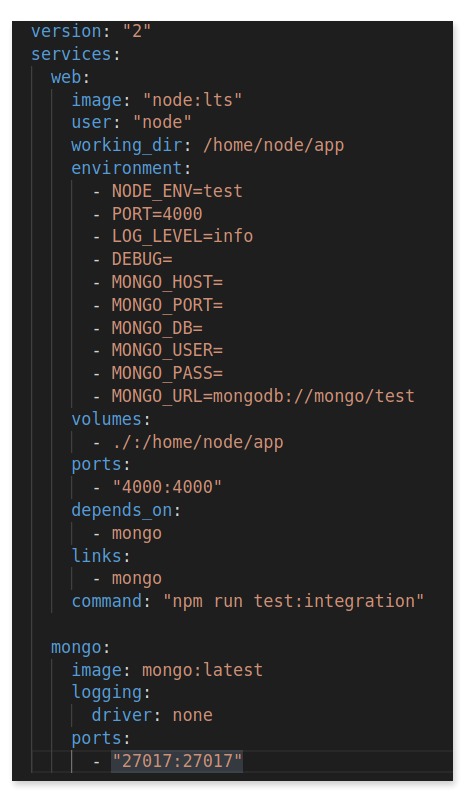Click the user "node" value
465x801 pixels.
[x=162, y=122]
